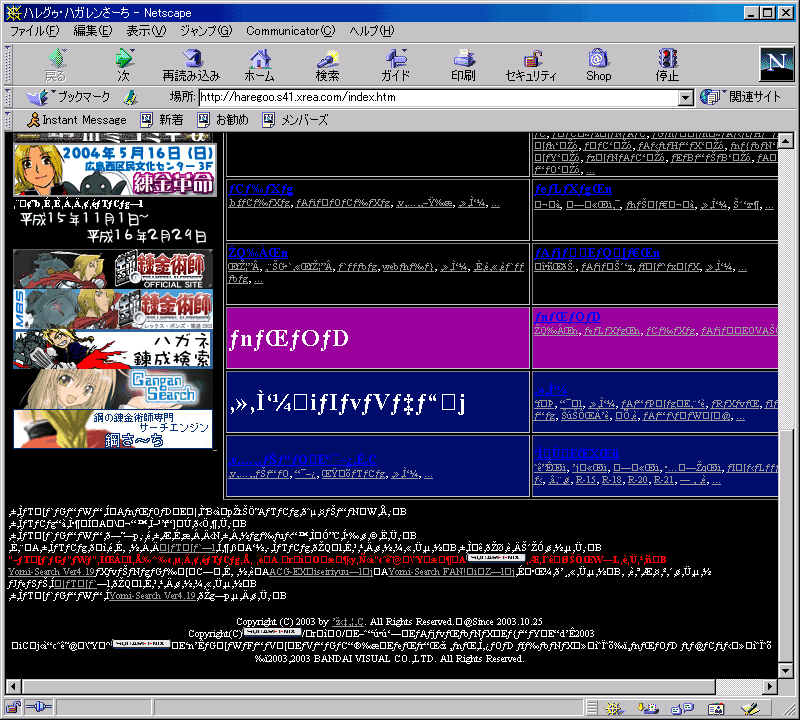Stop loading with the 停止 button

click(667, 65)
